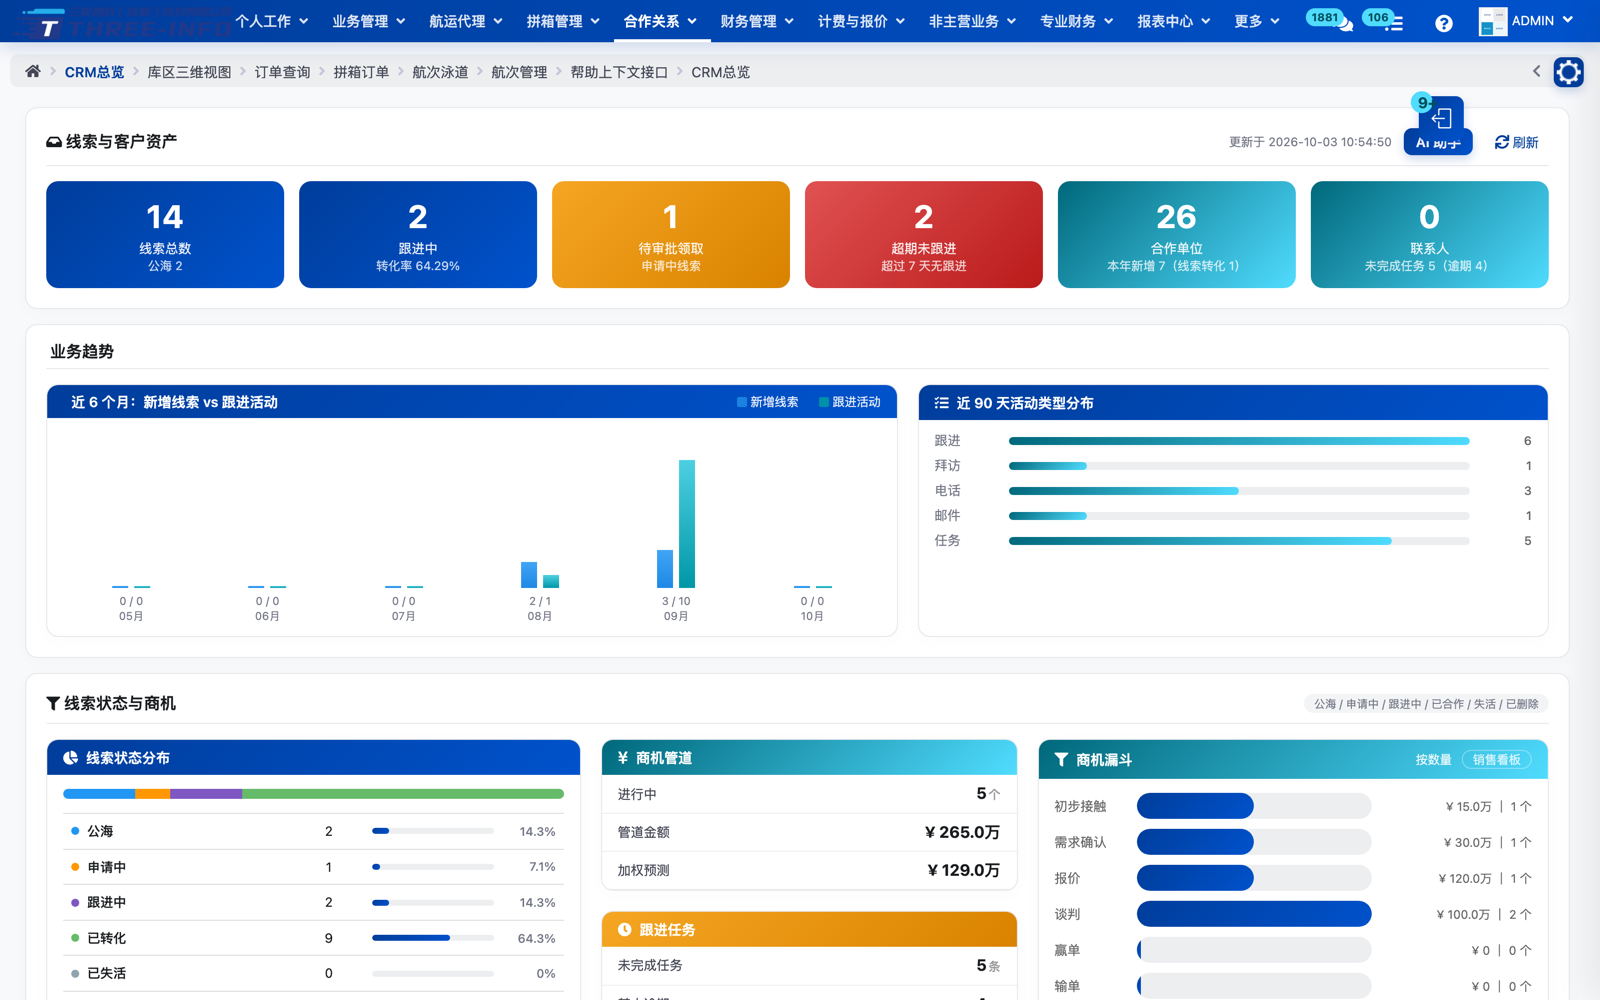
Task: Click the list icon in 近90天活动类型分布 header
Action: pyautogui.click(x=941, y=403)
